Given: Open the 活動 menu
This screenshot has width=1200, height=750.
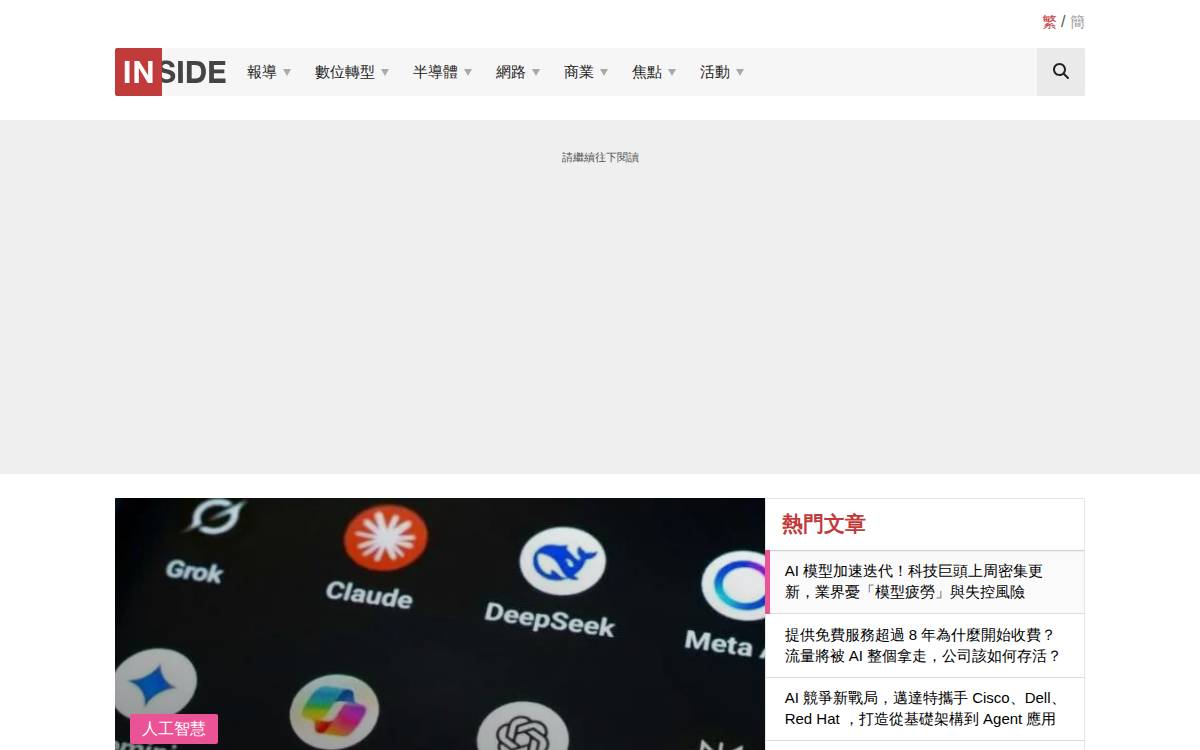Looking at the screenshot, I should click(715, 72).
